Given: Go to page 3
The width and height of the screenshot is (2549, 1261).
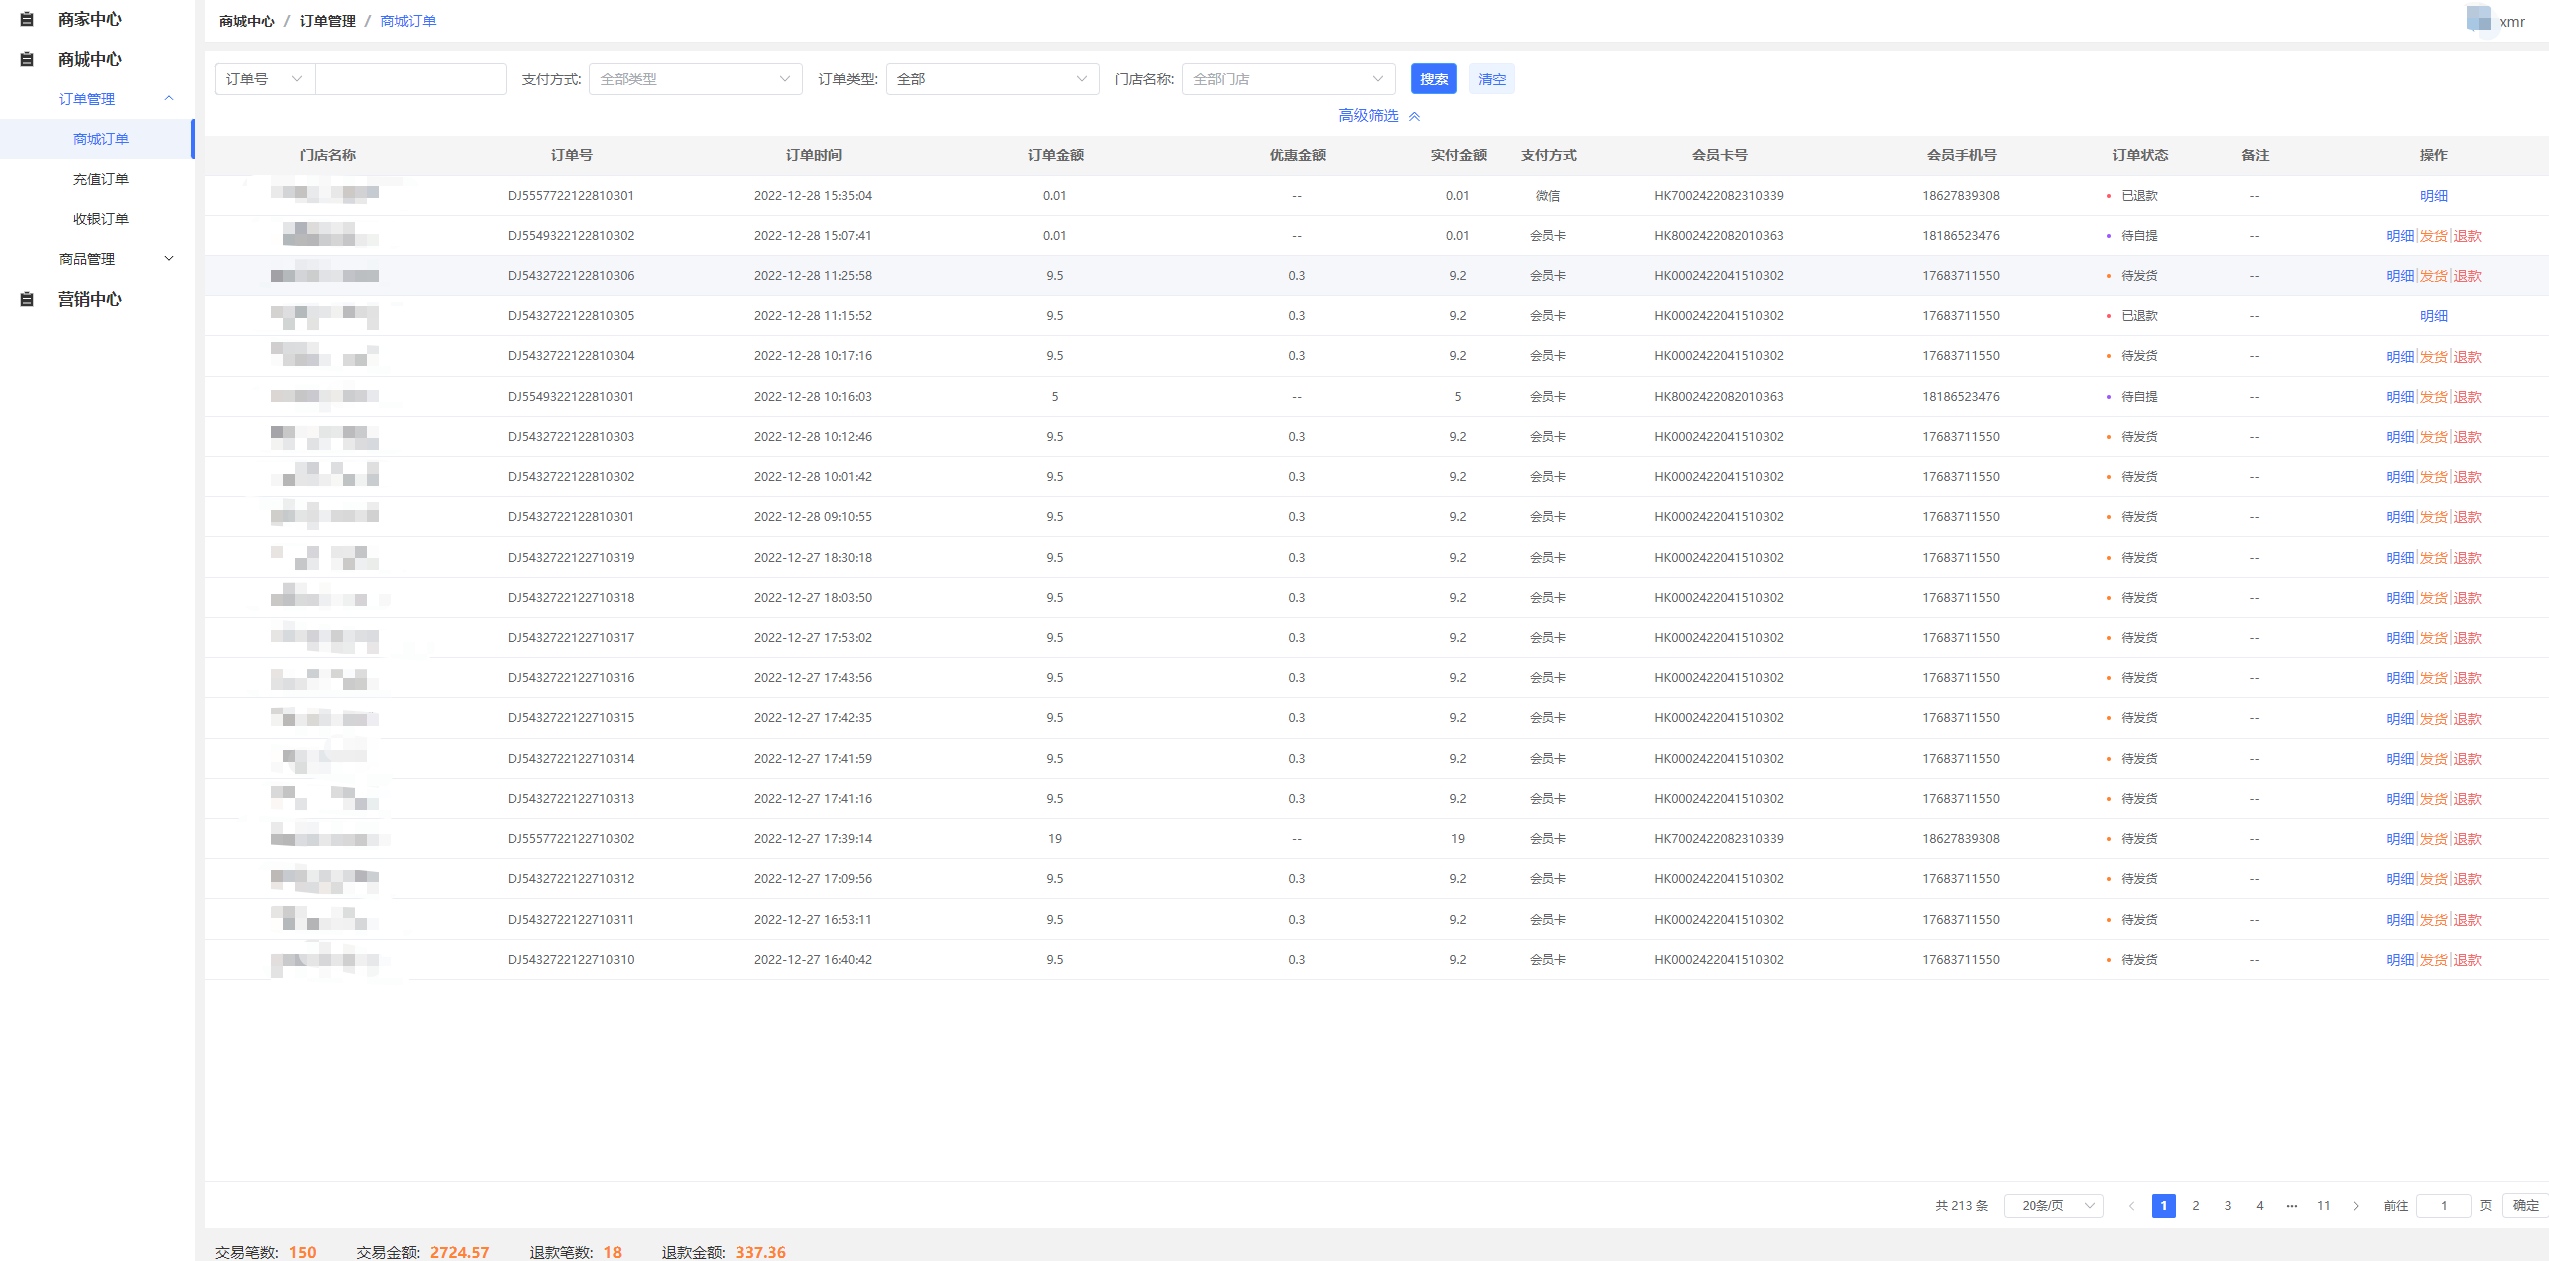Looking at the screenshot, I should (2227, 1205).
